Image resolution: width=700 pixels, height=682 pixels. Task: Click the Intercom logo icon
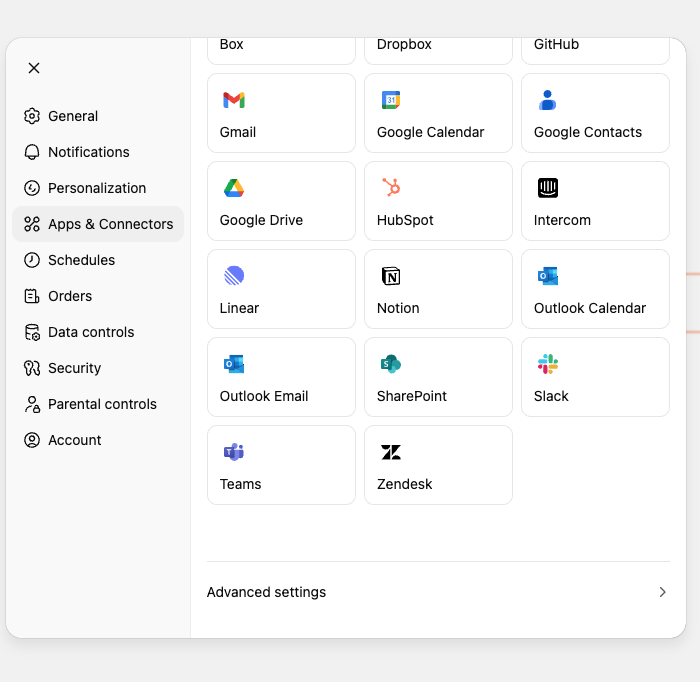pyautogui.click(x=548, y=188)
